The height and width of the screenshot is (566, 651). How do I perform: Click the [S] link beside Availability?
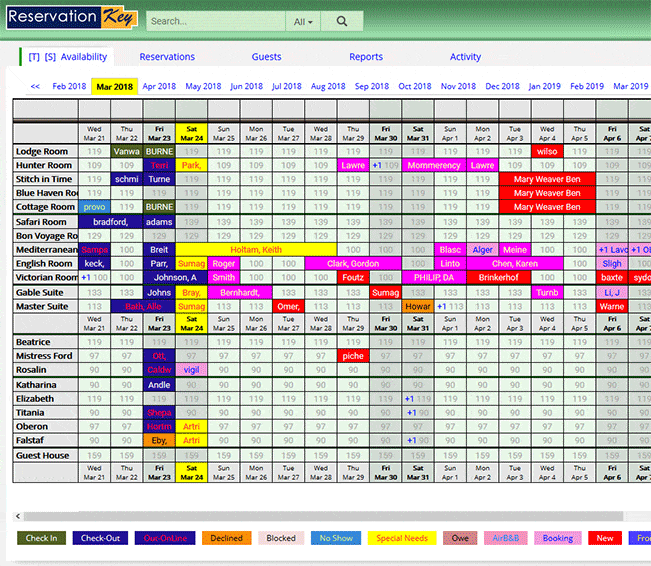pyautogui.click(x=50, y=57)
